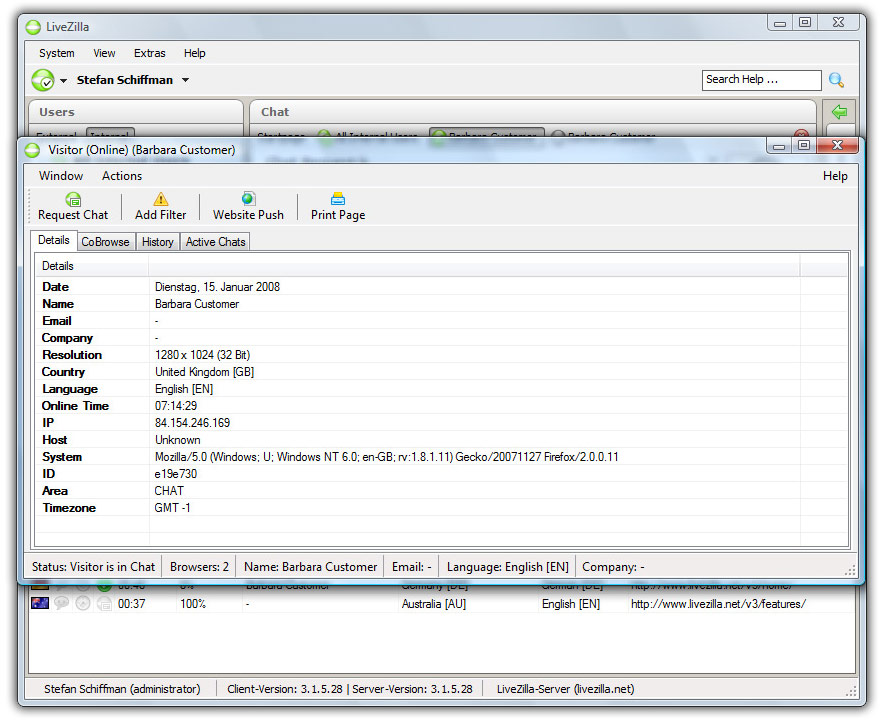The height and width of the screenshot is (720, 883).
Task: Click 'Status: Visitor is in Chat' in status bar
Action: [93, 566]
